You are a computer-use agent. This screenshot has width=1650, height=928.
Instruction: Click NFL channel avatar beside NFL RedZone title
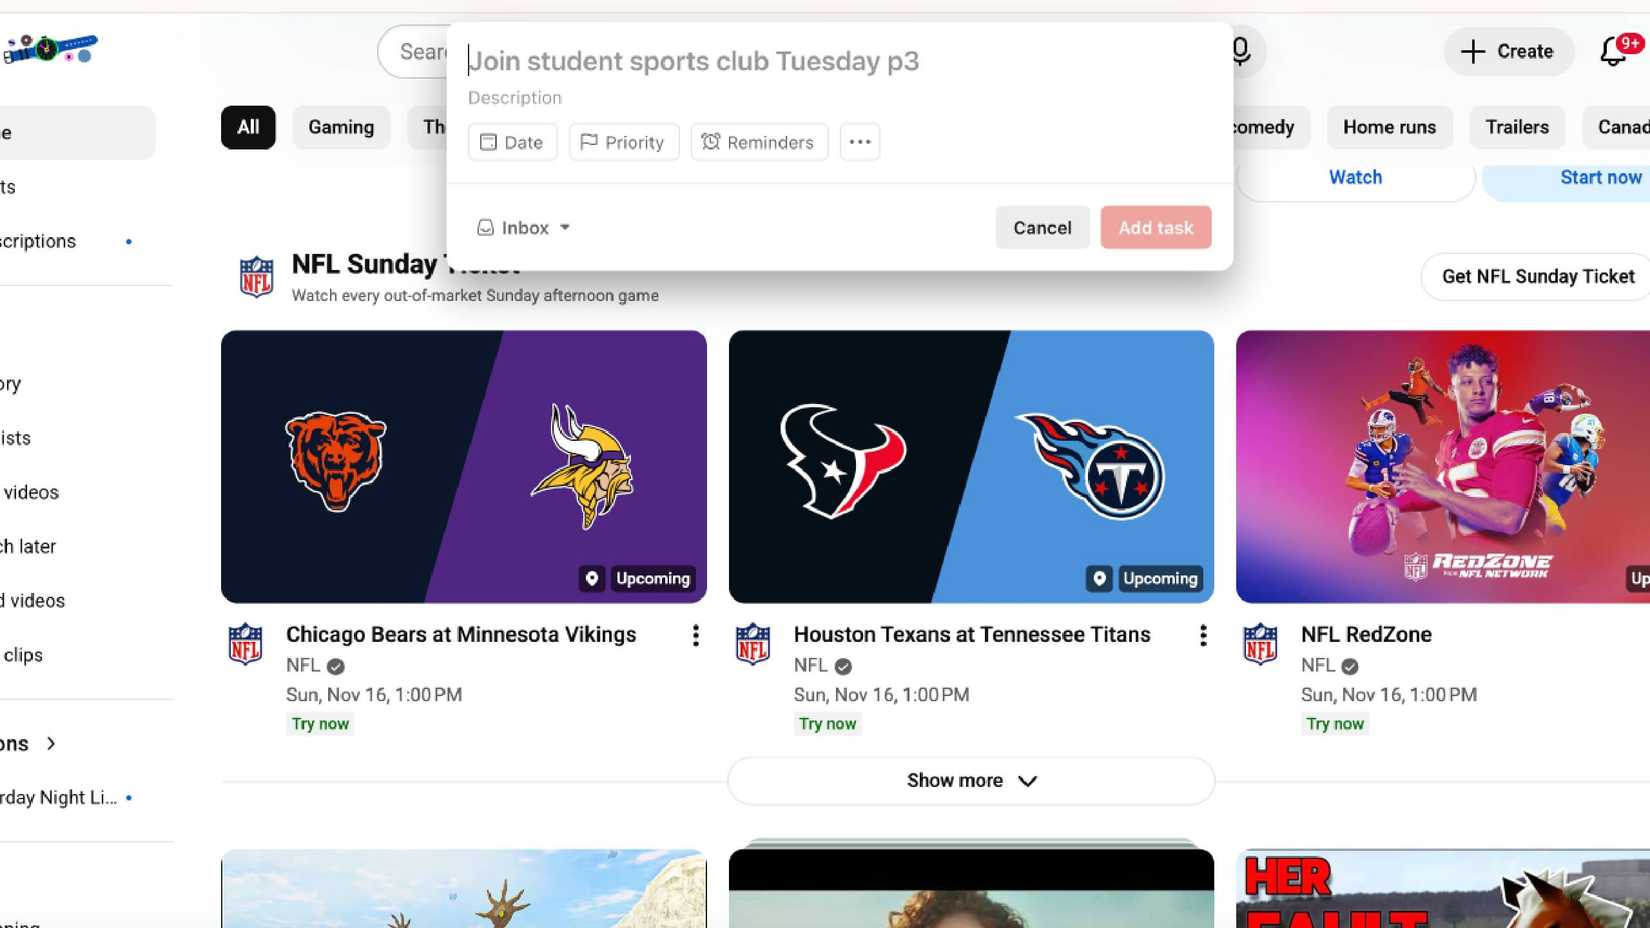pos(1260,644)
